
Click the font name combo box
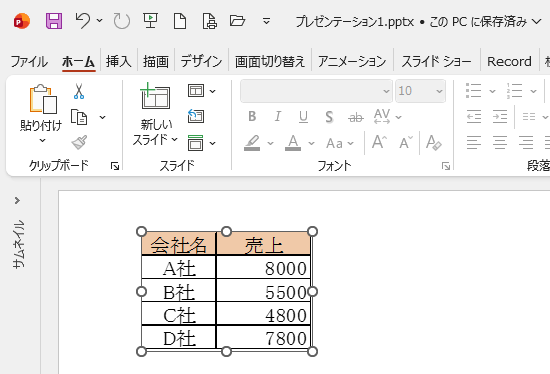click(x=316, y=91)
